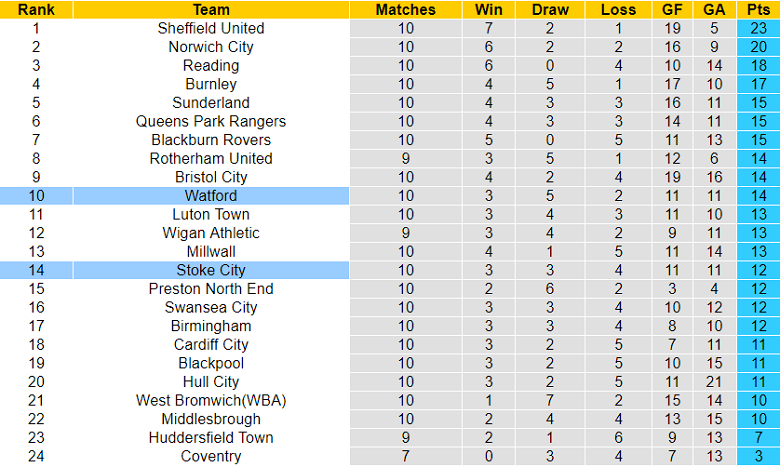Sort by the Team column header

211,10
